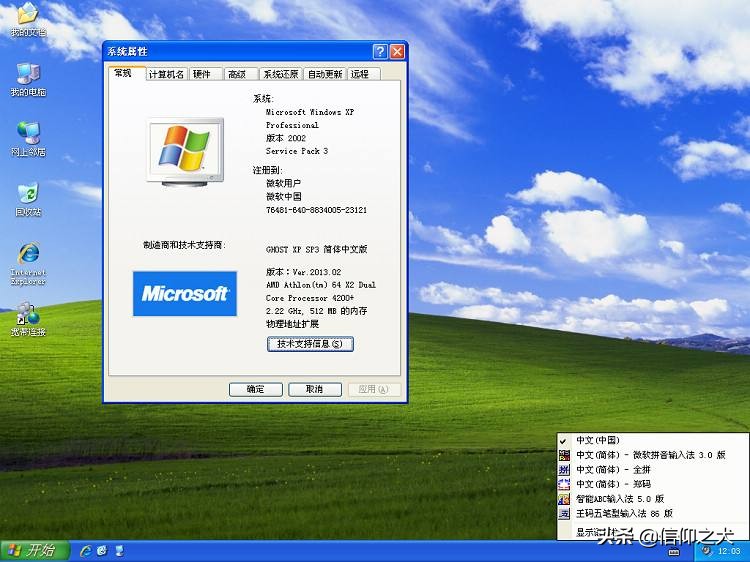This screenshot has width=750, height=562.
Task: Click the 智能ABC input method icon
Action: click(564, 499)
